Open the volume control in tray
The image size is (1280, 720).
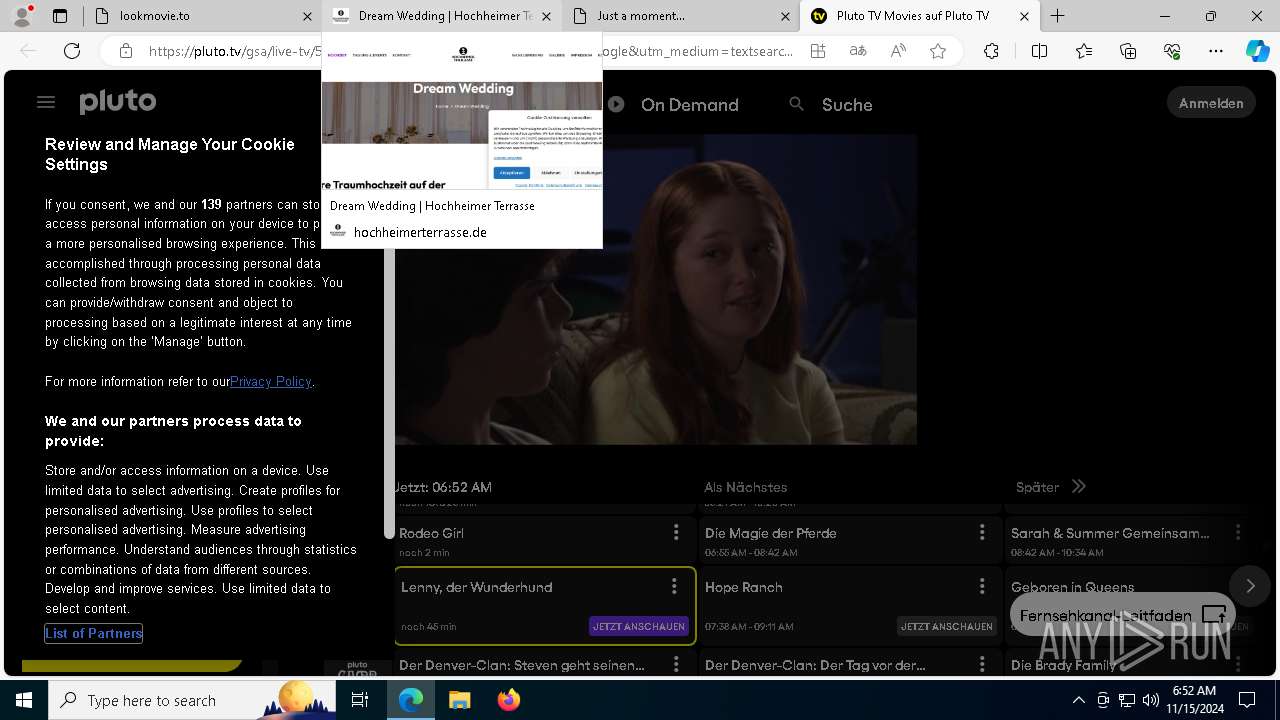[x=1150, y=700]
